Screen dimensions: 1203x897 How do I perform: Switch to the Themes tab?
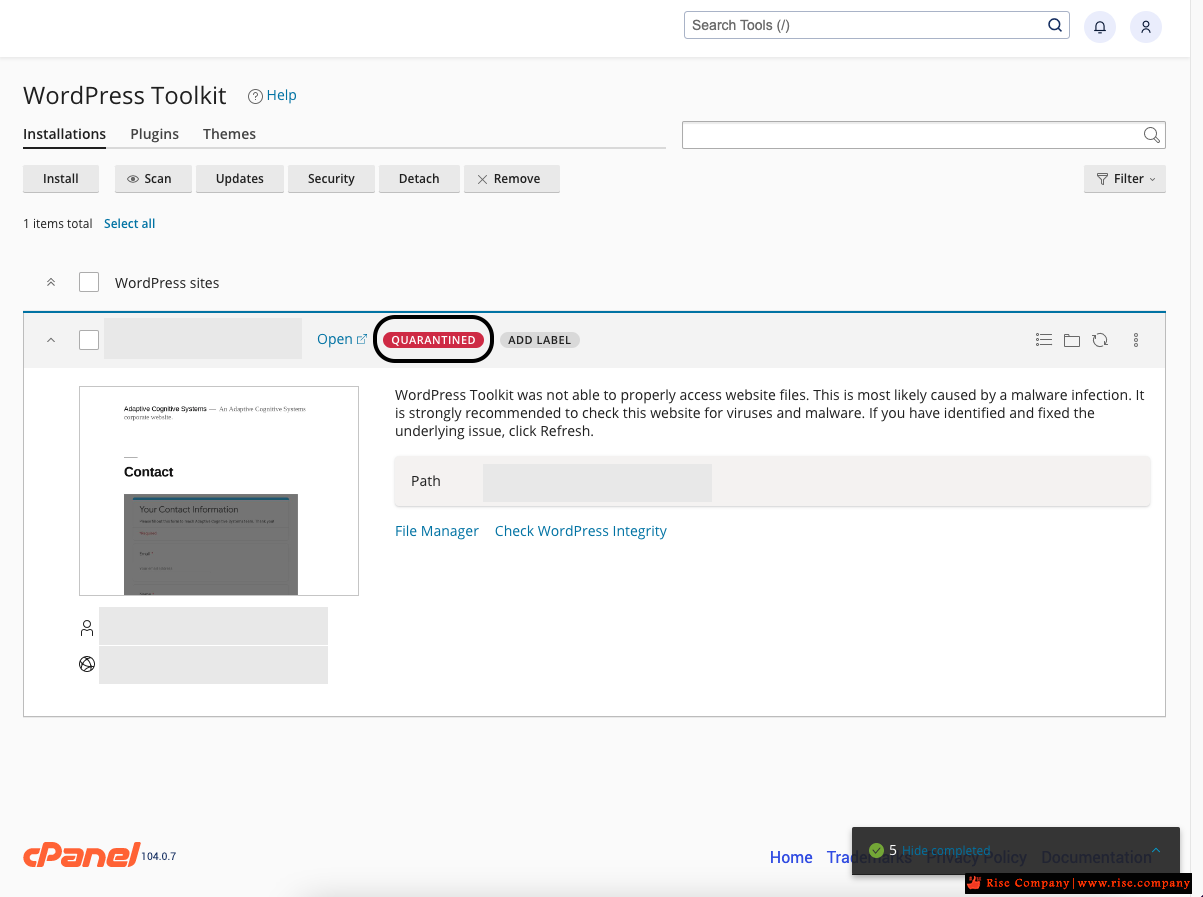click(x=229, y=134)
